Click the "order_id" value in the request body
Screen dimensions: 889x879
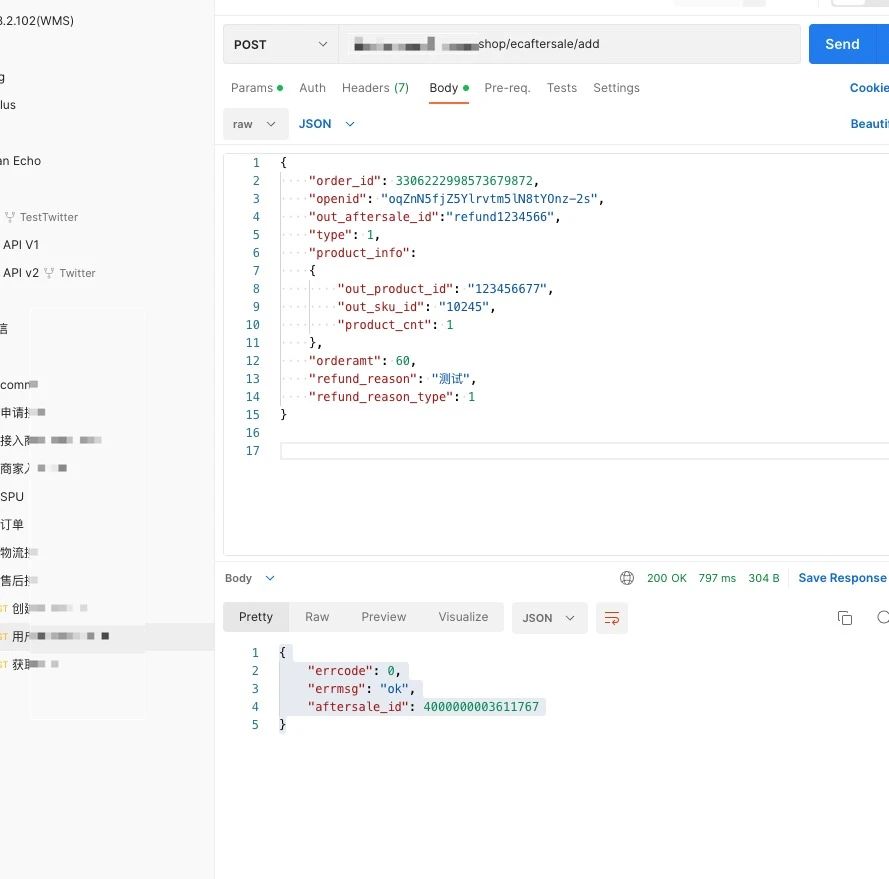pos(464,181)
